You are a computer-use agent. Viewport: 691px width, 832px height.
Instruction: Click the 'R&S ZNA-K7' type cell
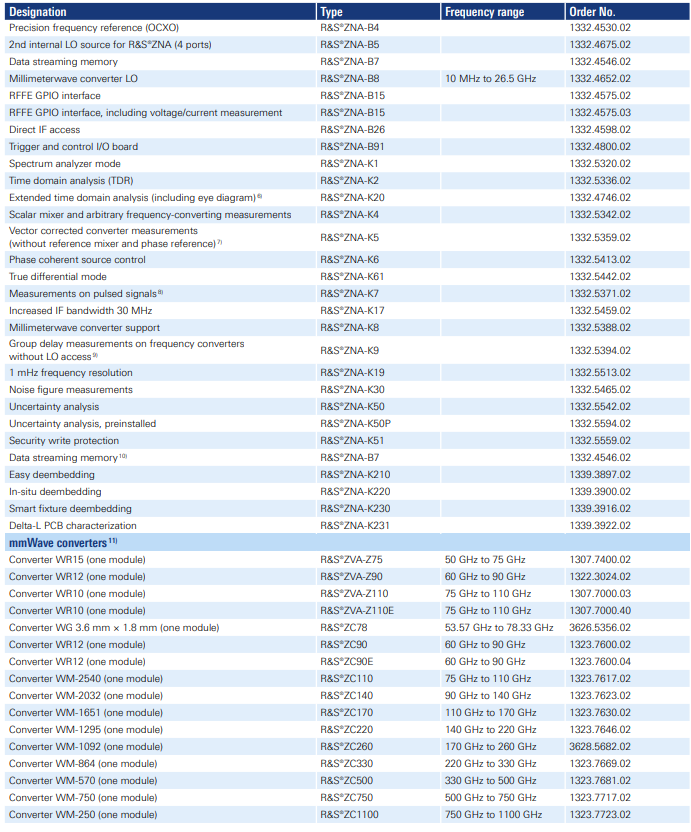click(350, 293)
